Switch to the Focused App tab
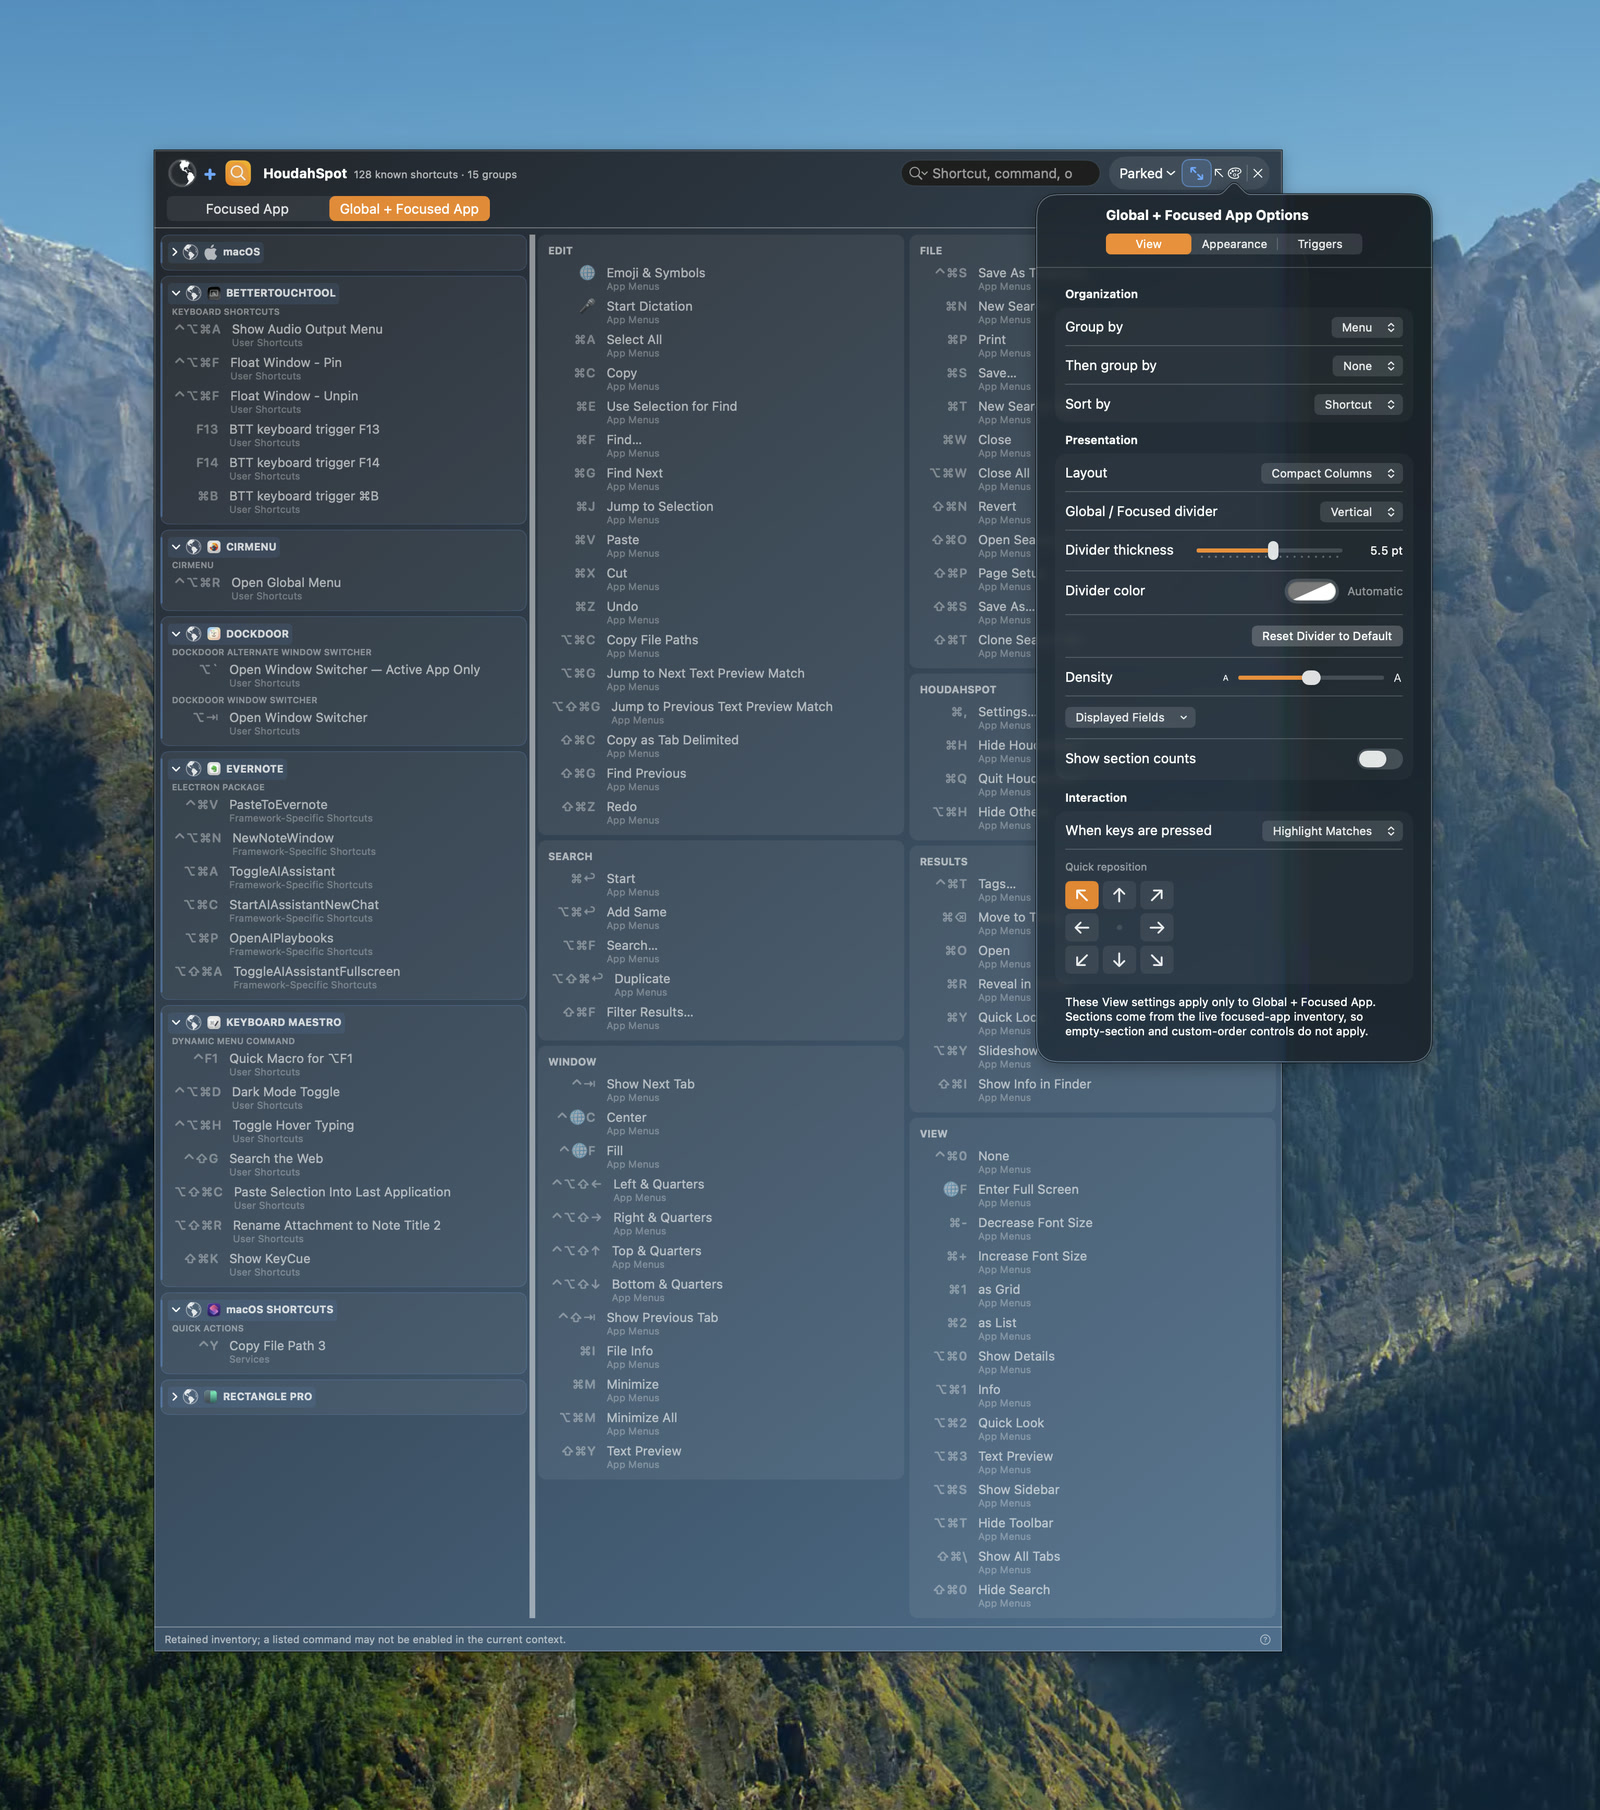This screenshot has width=1600, height=1810. (x=247, y=209)
